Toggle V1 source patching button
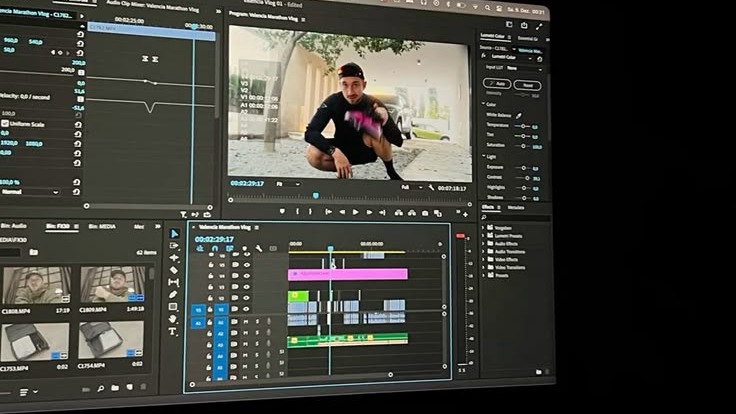 [198, 310]
